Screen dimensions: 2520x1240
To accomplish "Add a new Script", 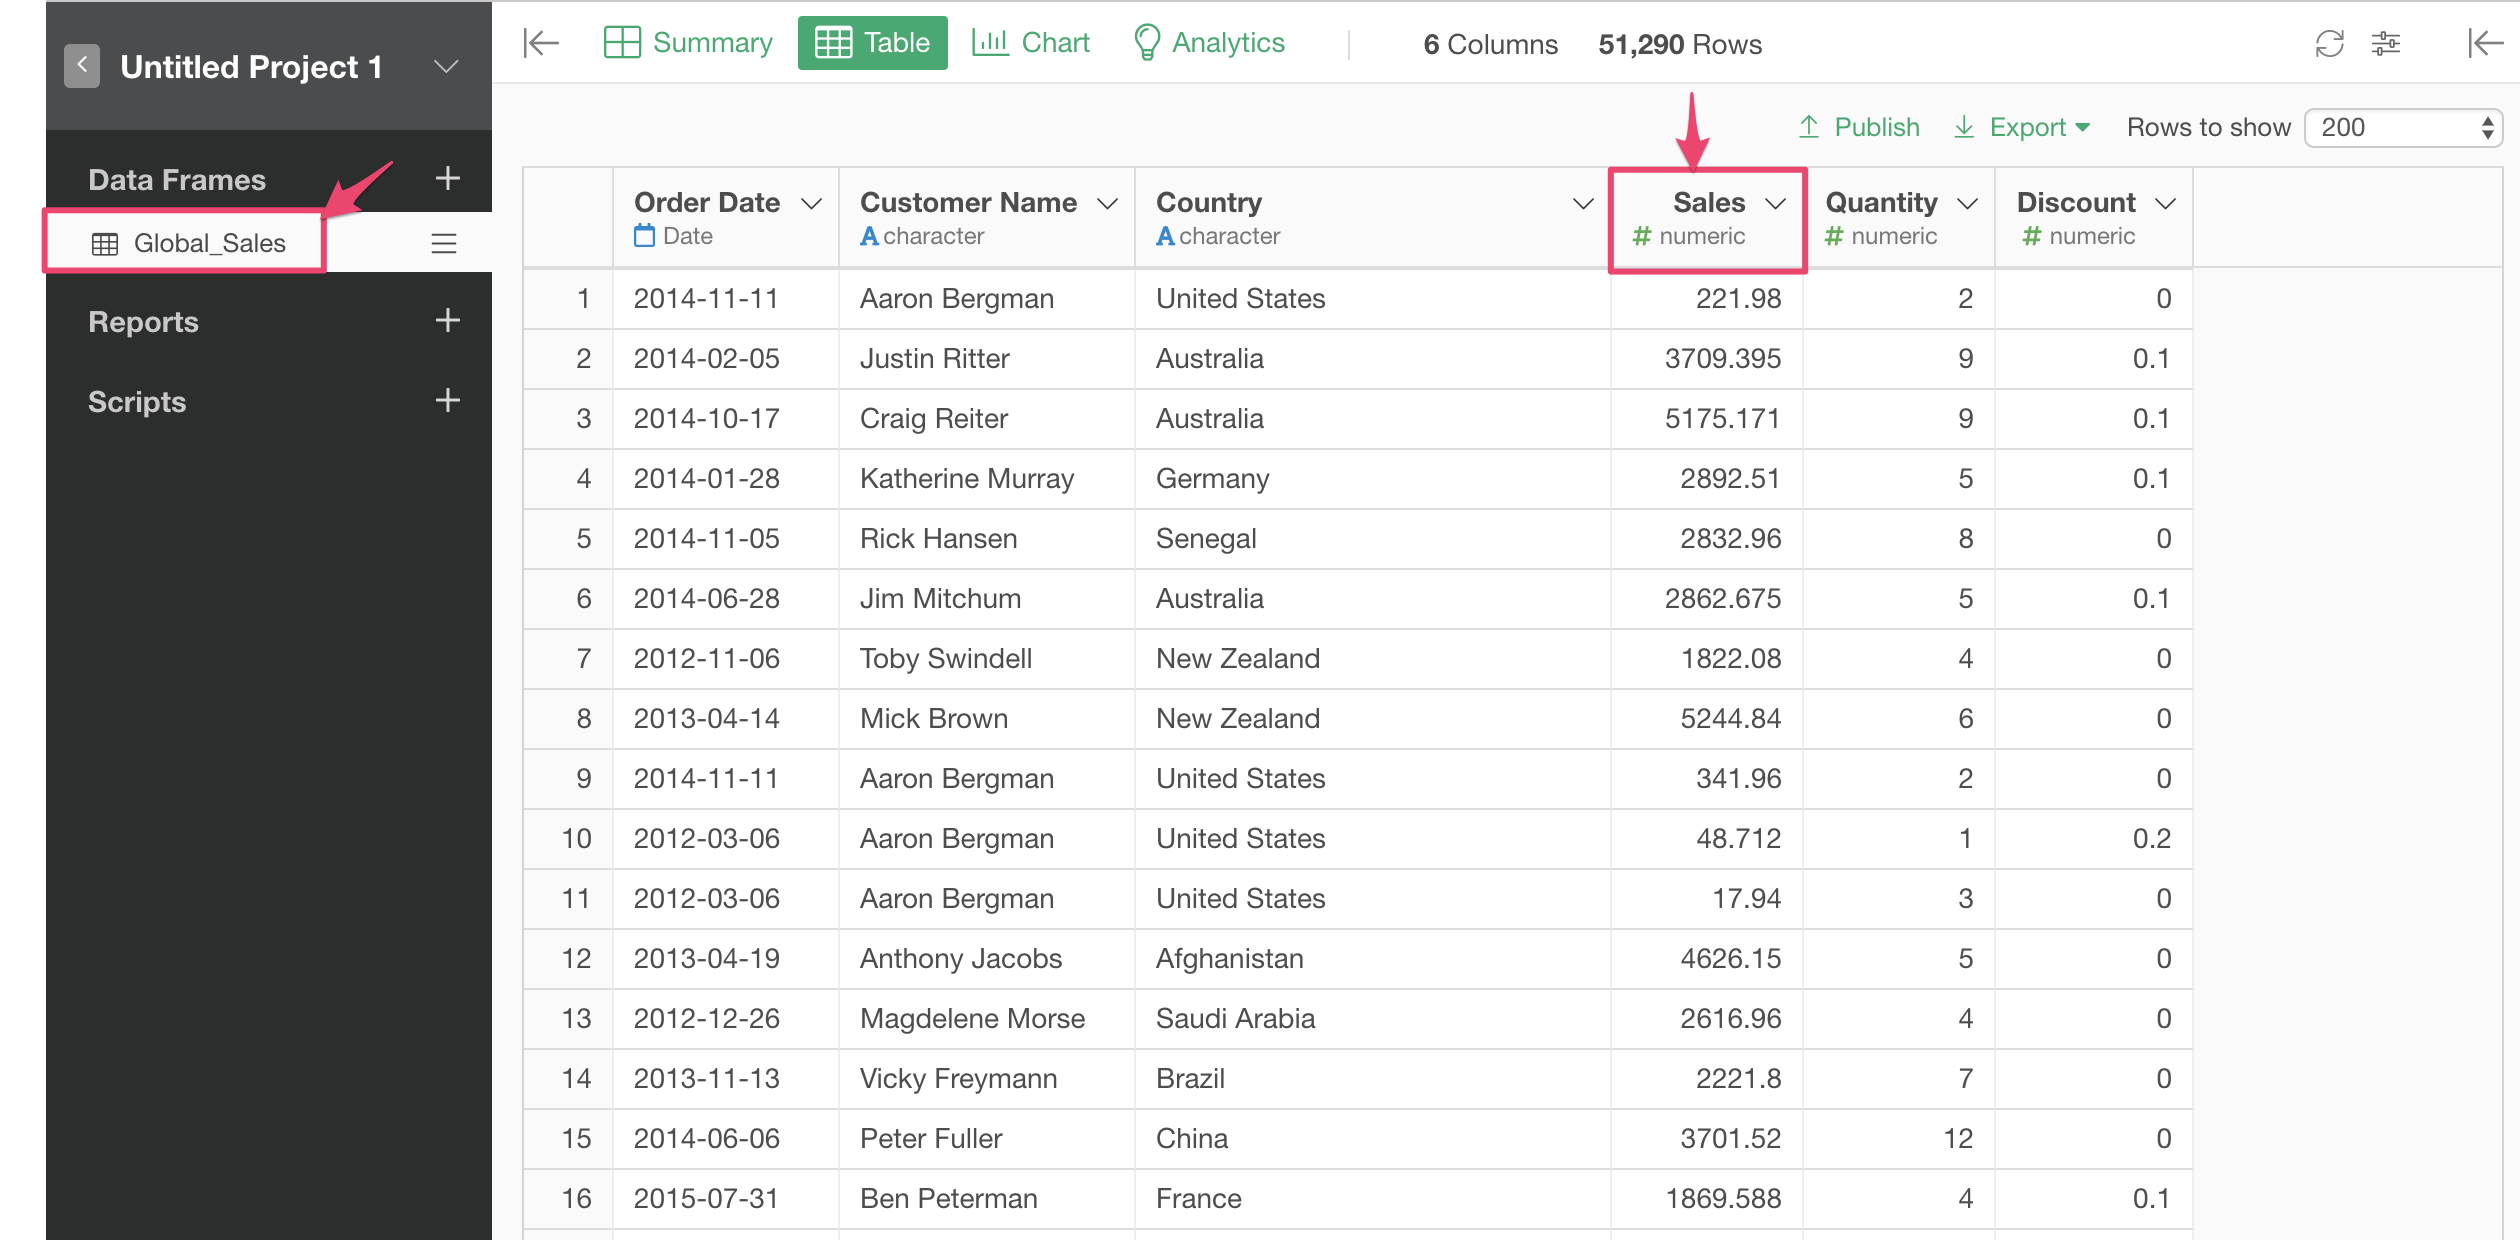I will pos(447,400).
